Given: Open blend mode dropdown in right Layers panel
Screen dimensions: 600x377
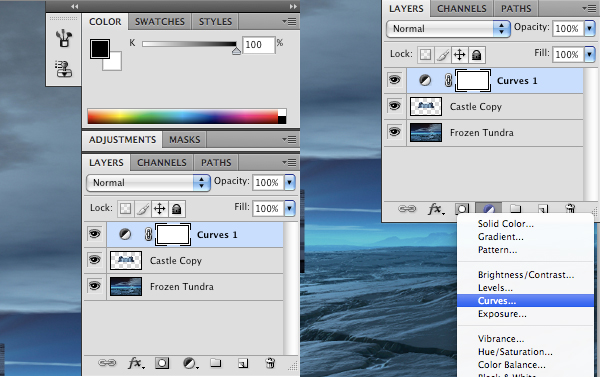Looking at the screenshot, I should pyautogui.click(x=448, y=29).
